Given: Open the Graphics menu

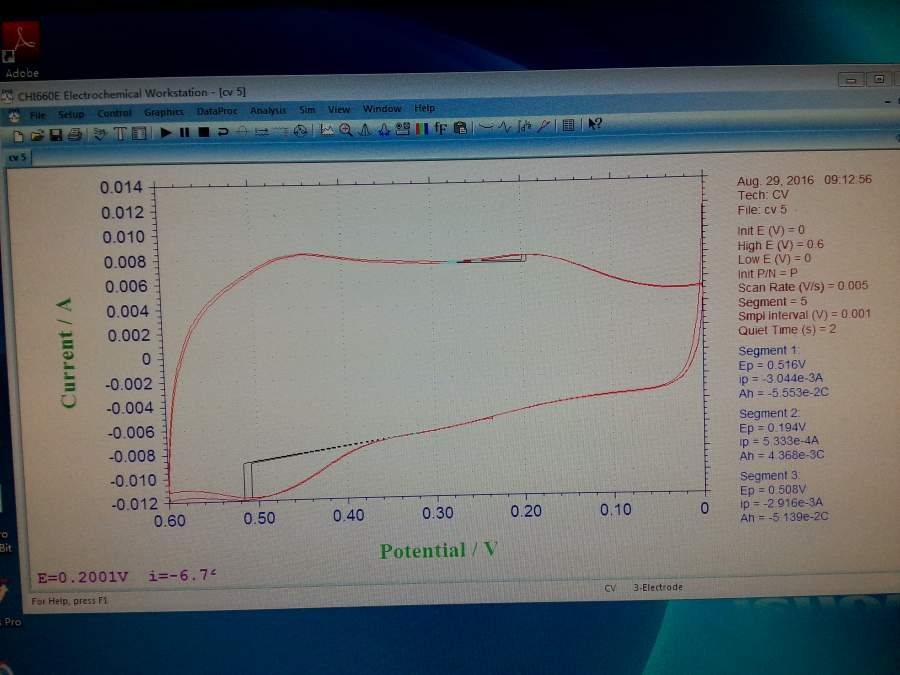Looking at the screenshot, I should [x=164, y=112].
